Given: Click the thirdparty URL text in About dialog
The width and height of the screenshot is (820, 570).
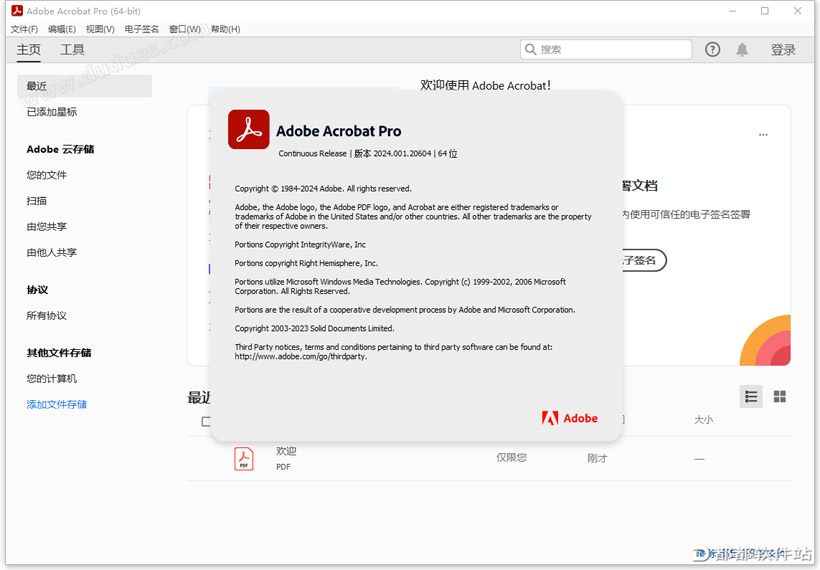Looking at the screenshot, I should 301,357.
